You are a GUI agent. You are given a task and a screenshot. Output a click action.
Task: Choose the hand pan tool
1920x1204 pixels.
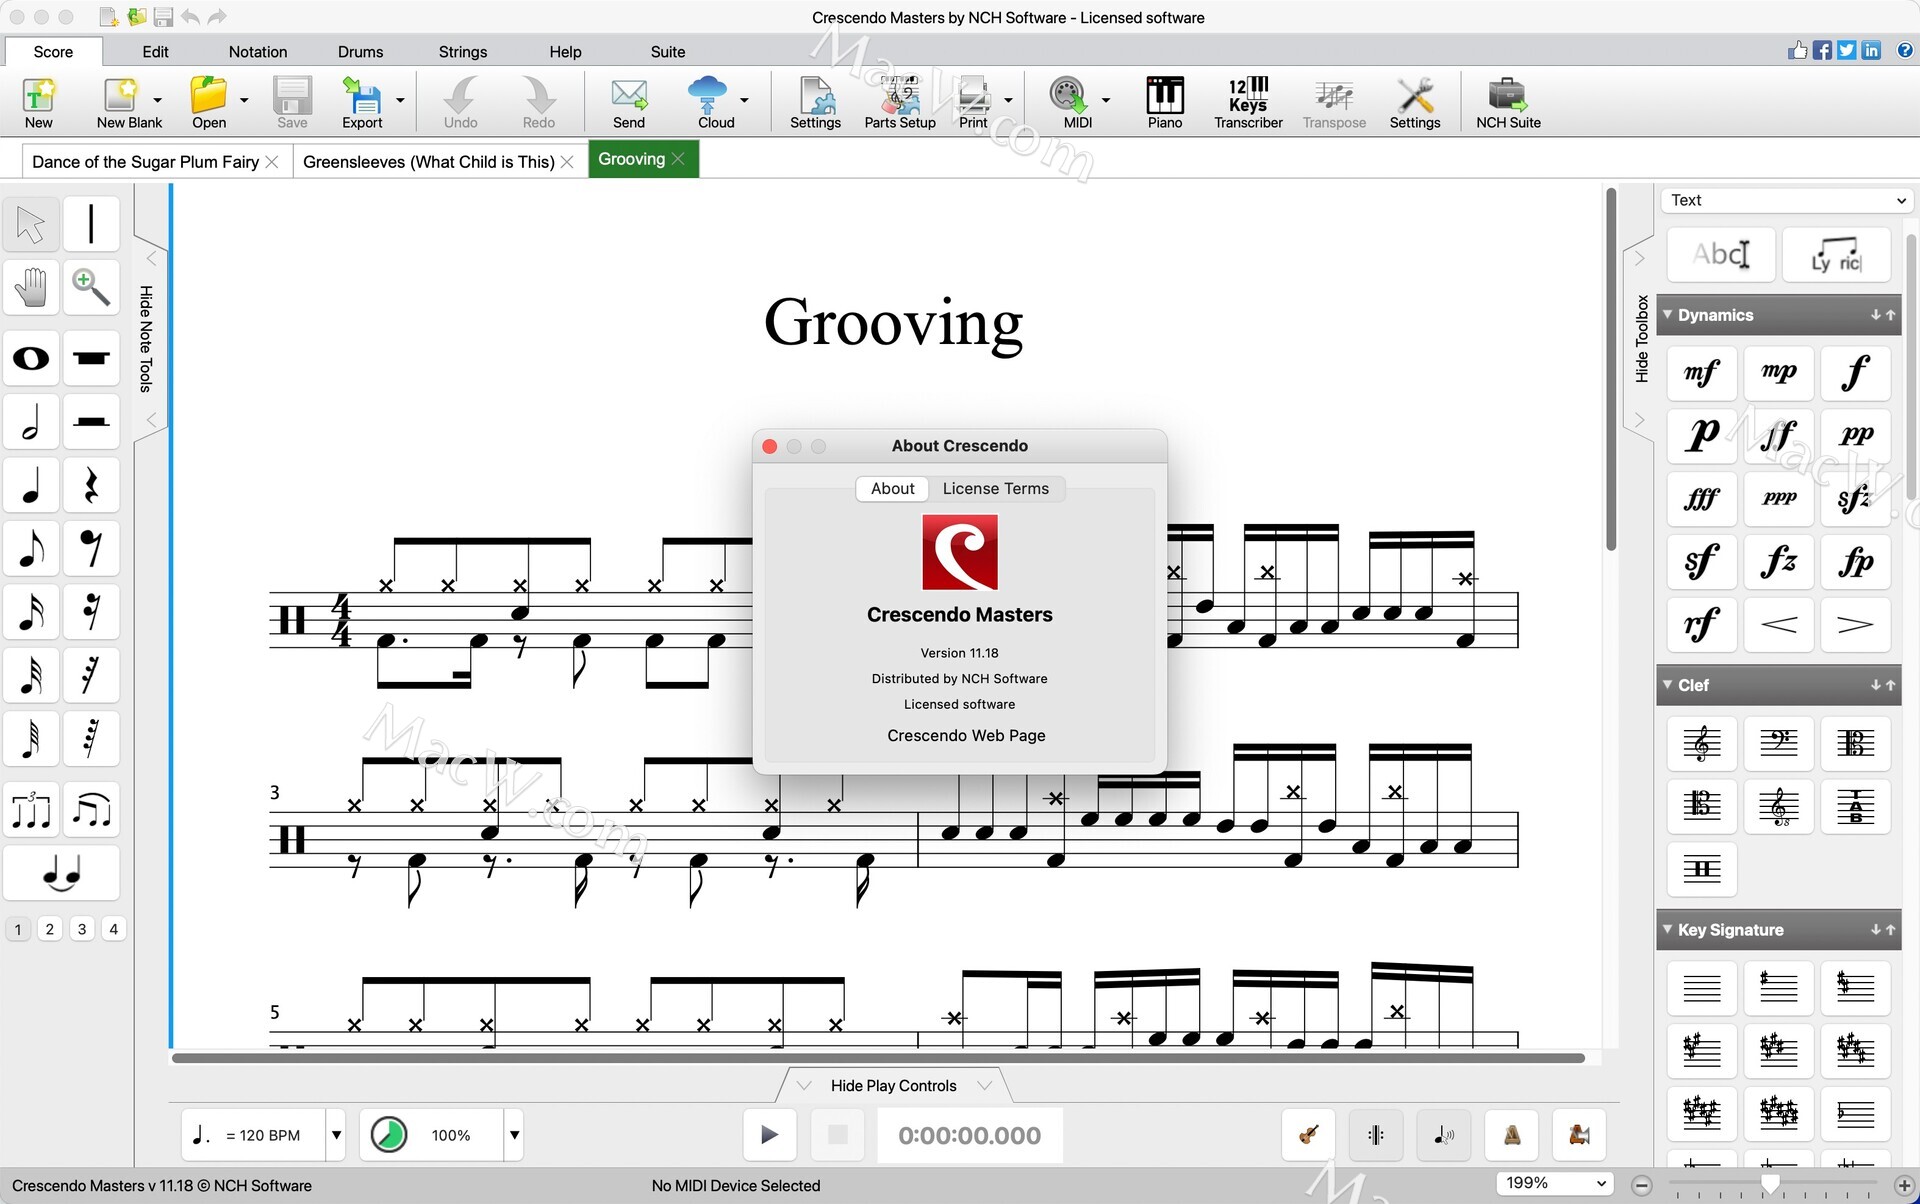(x=31, y=288)
